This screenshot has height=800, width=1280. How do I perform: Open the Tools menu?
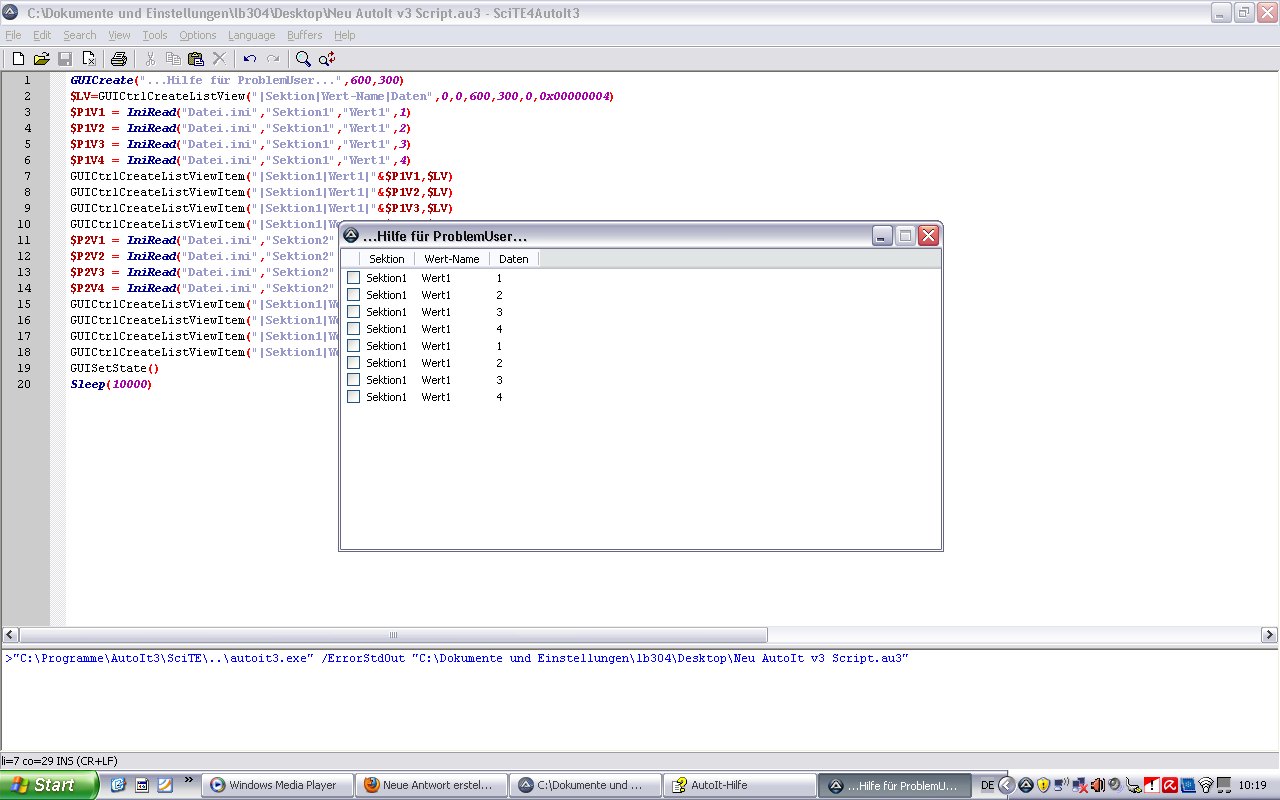coord(155,35)
